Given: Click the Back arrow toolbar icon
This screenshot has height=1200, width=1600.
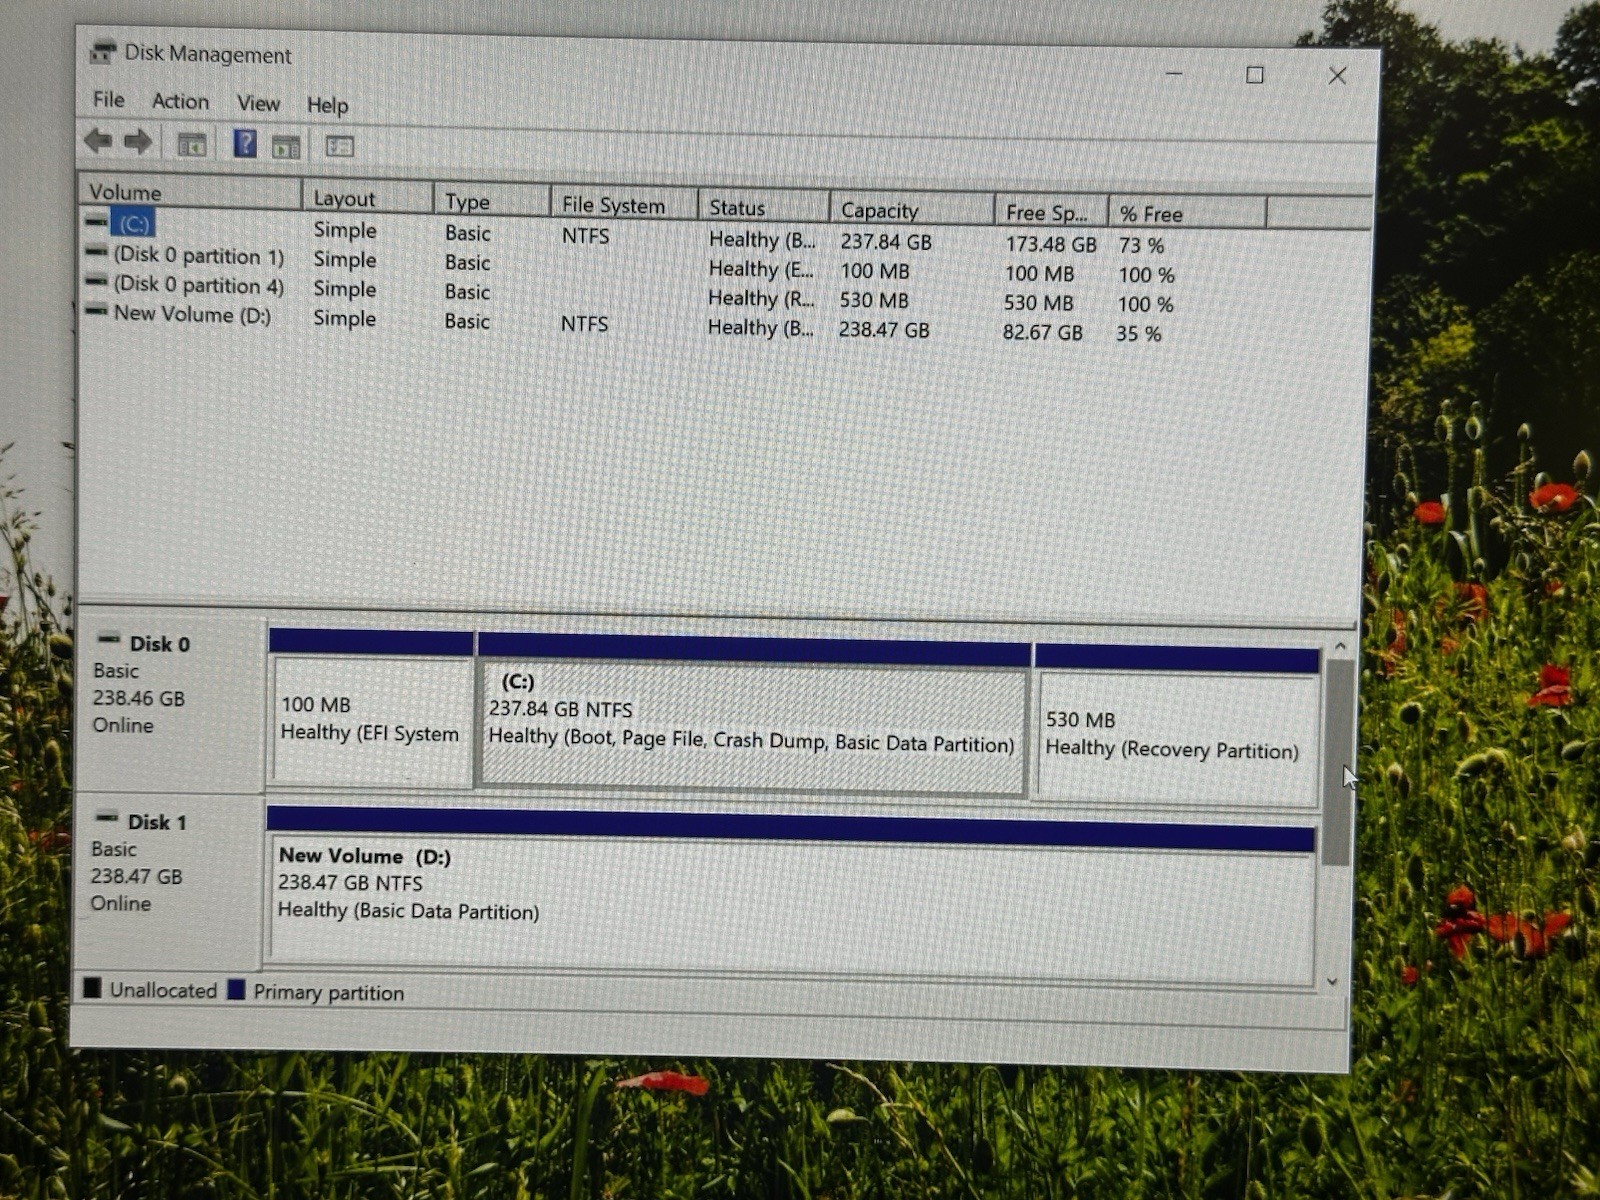Looking at the screenshot, I should point(98,141).
